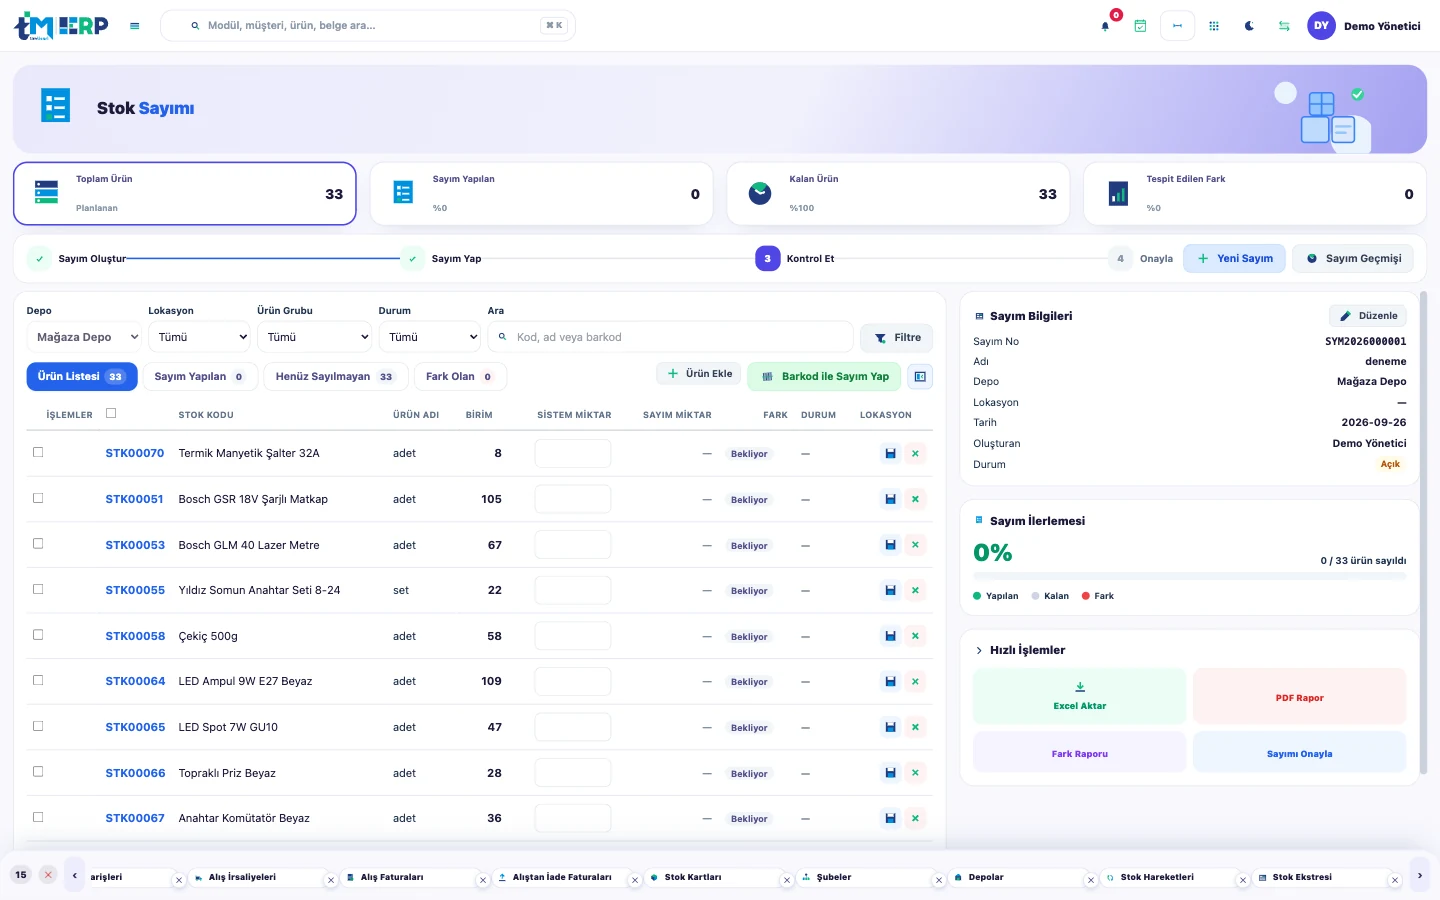
Task: Check the LED Spot 7W GU10 checkbox
Action: [x=38, y=726]
